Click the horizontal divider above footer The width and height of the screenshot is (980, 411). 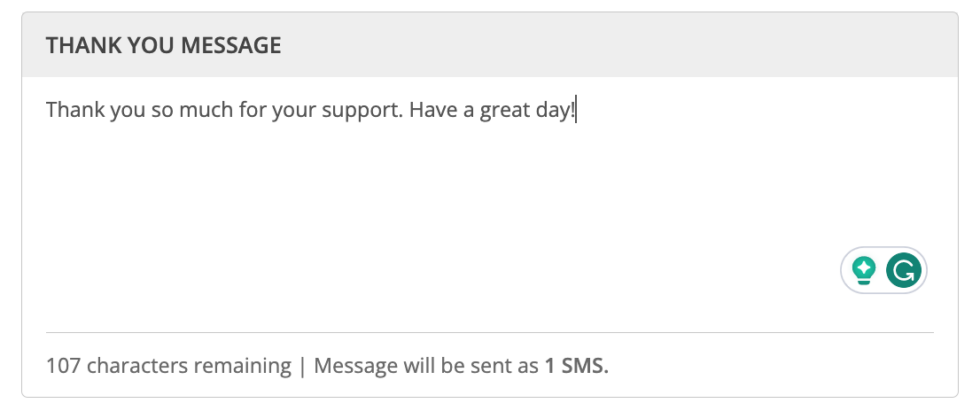[x=490, y=332]
